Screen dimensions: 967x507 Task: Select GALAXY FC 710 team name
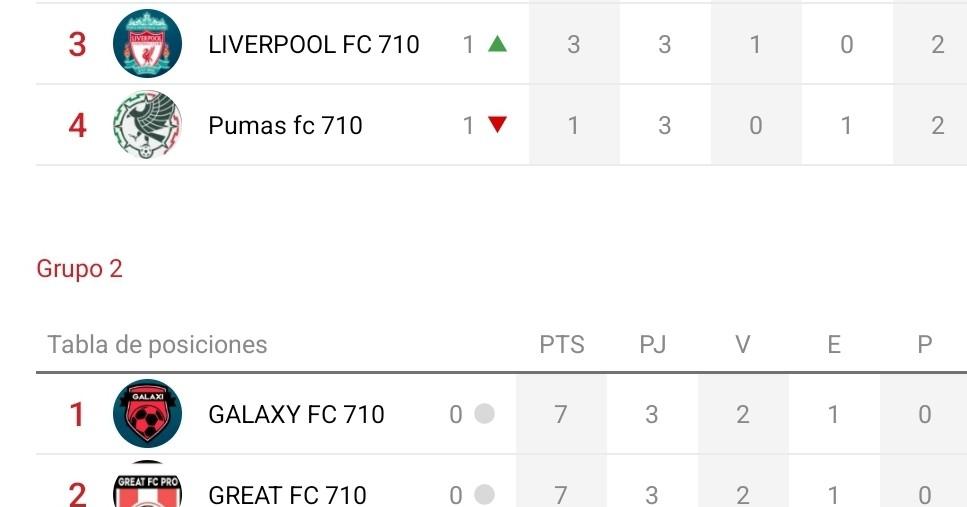(296, 414)
